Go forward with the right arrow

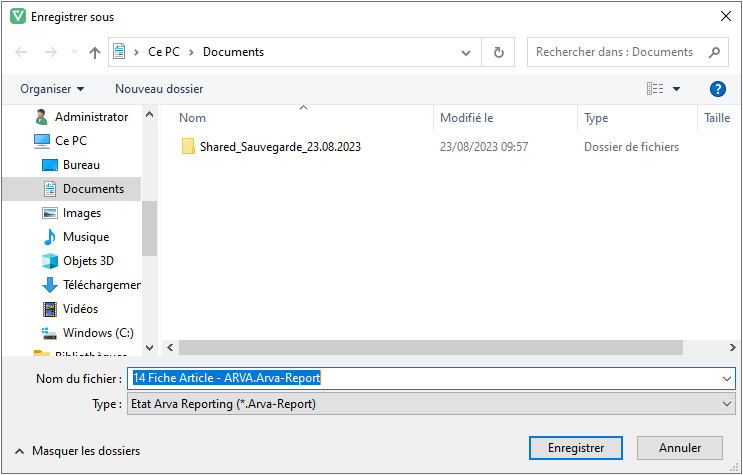tap(51, 52)
